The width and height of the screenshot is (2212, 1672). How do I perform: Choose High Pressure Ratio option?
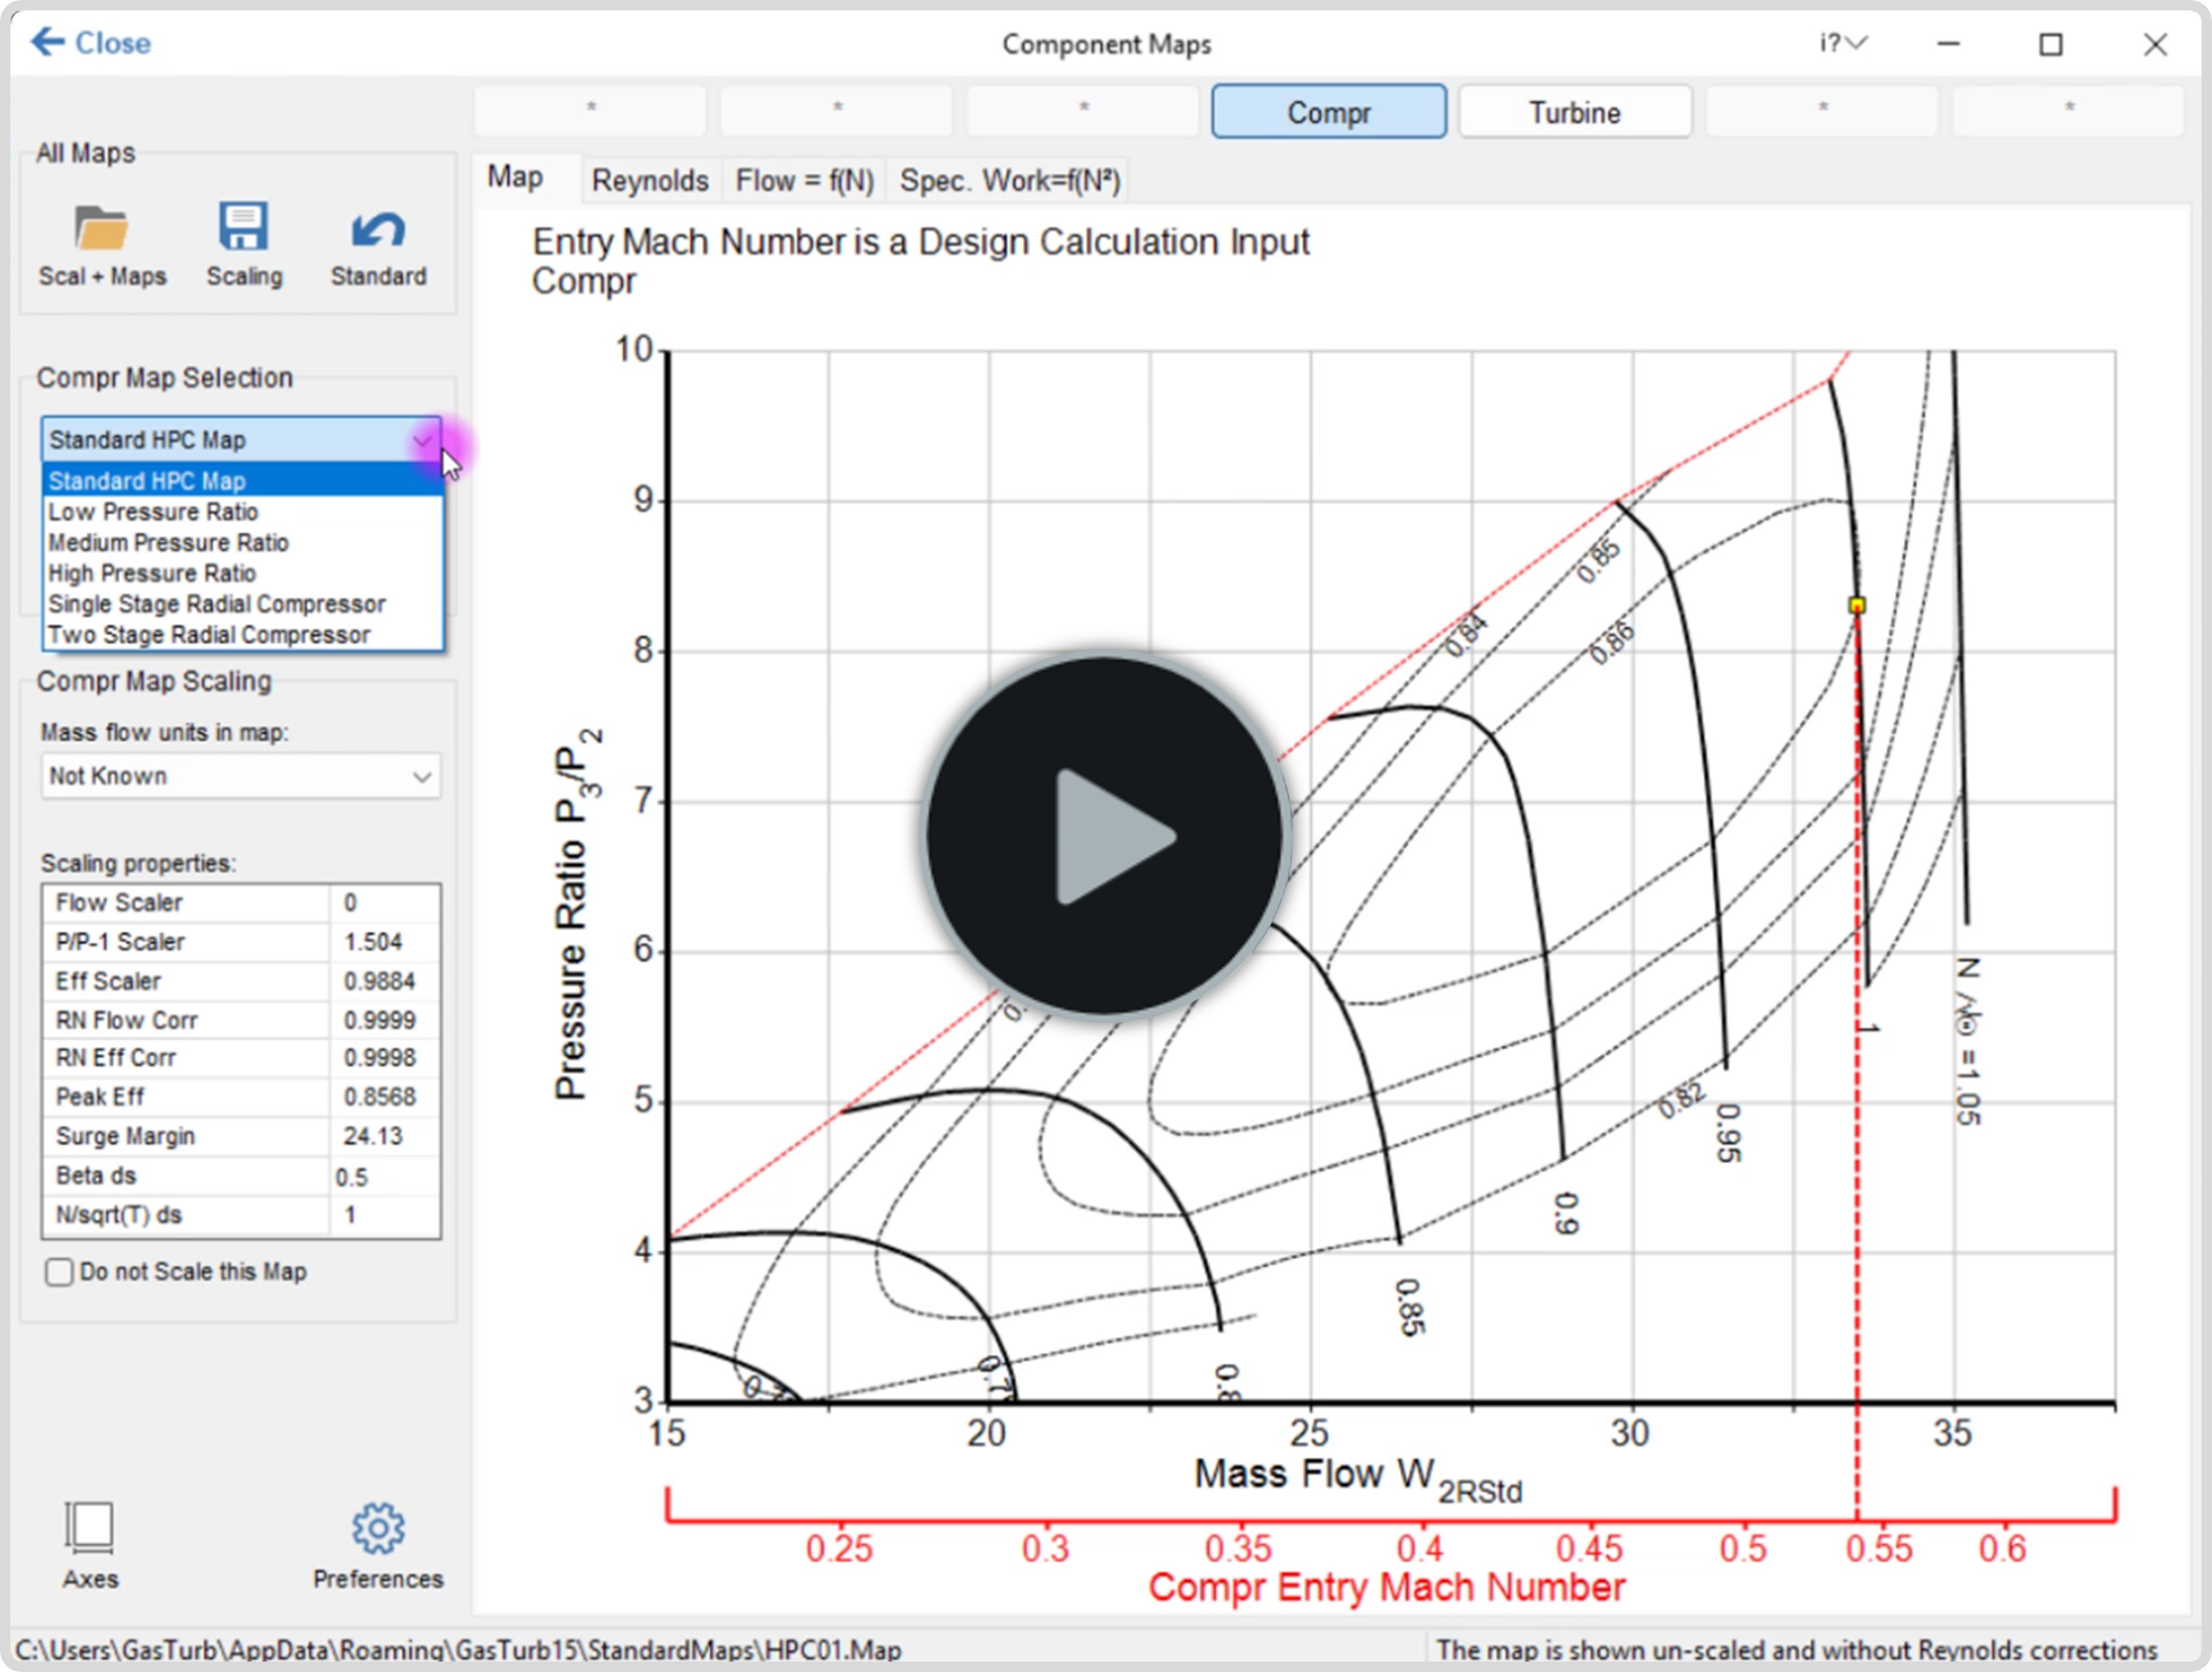243,574
